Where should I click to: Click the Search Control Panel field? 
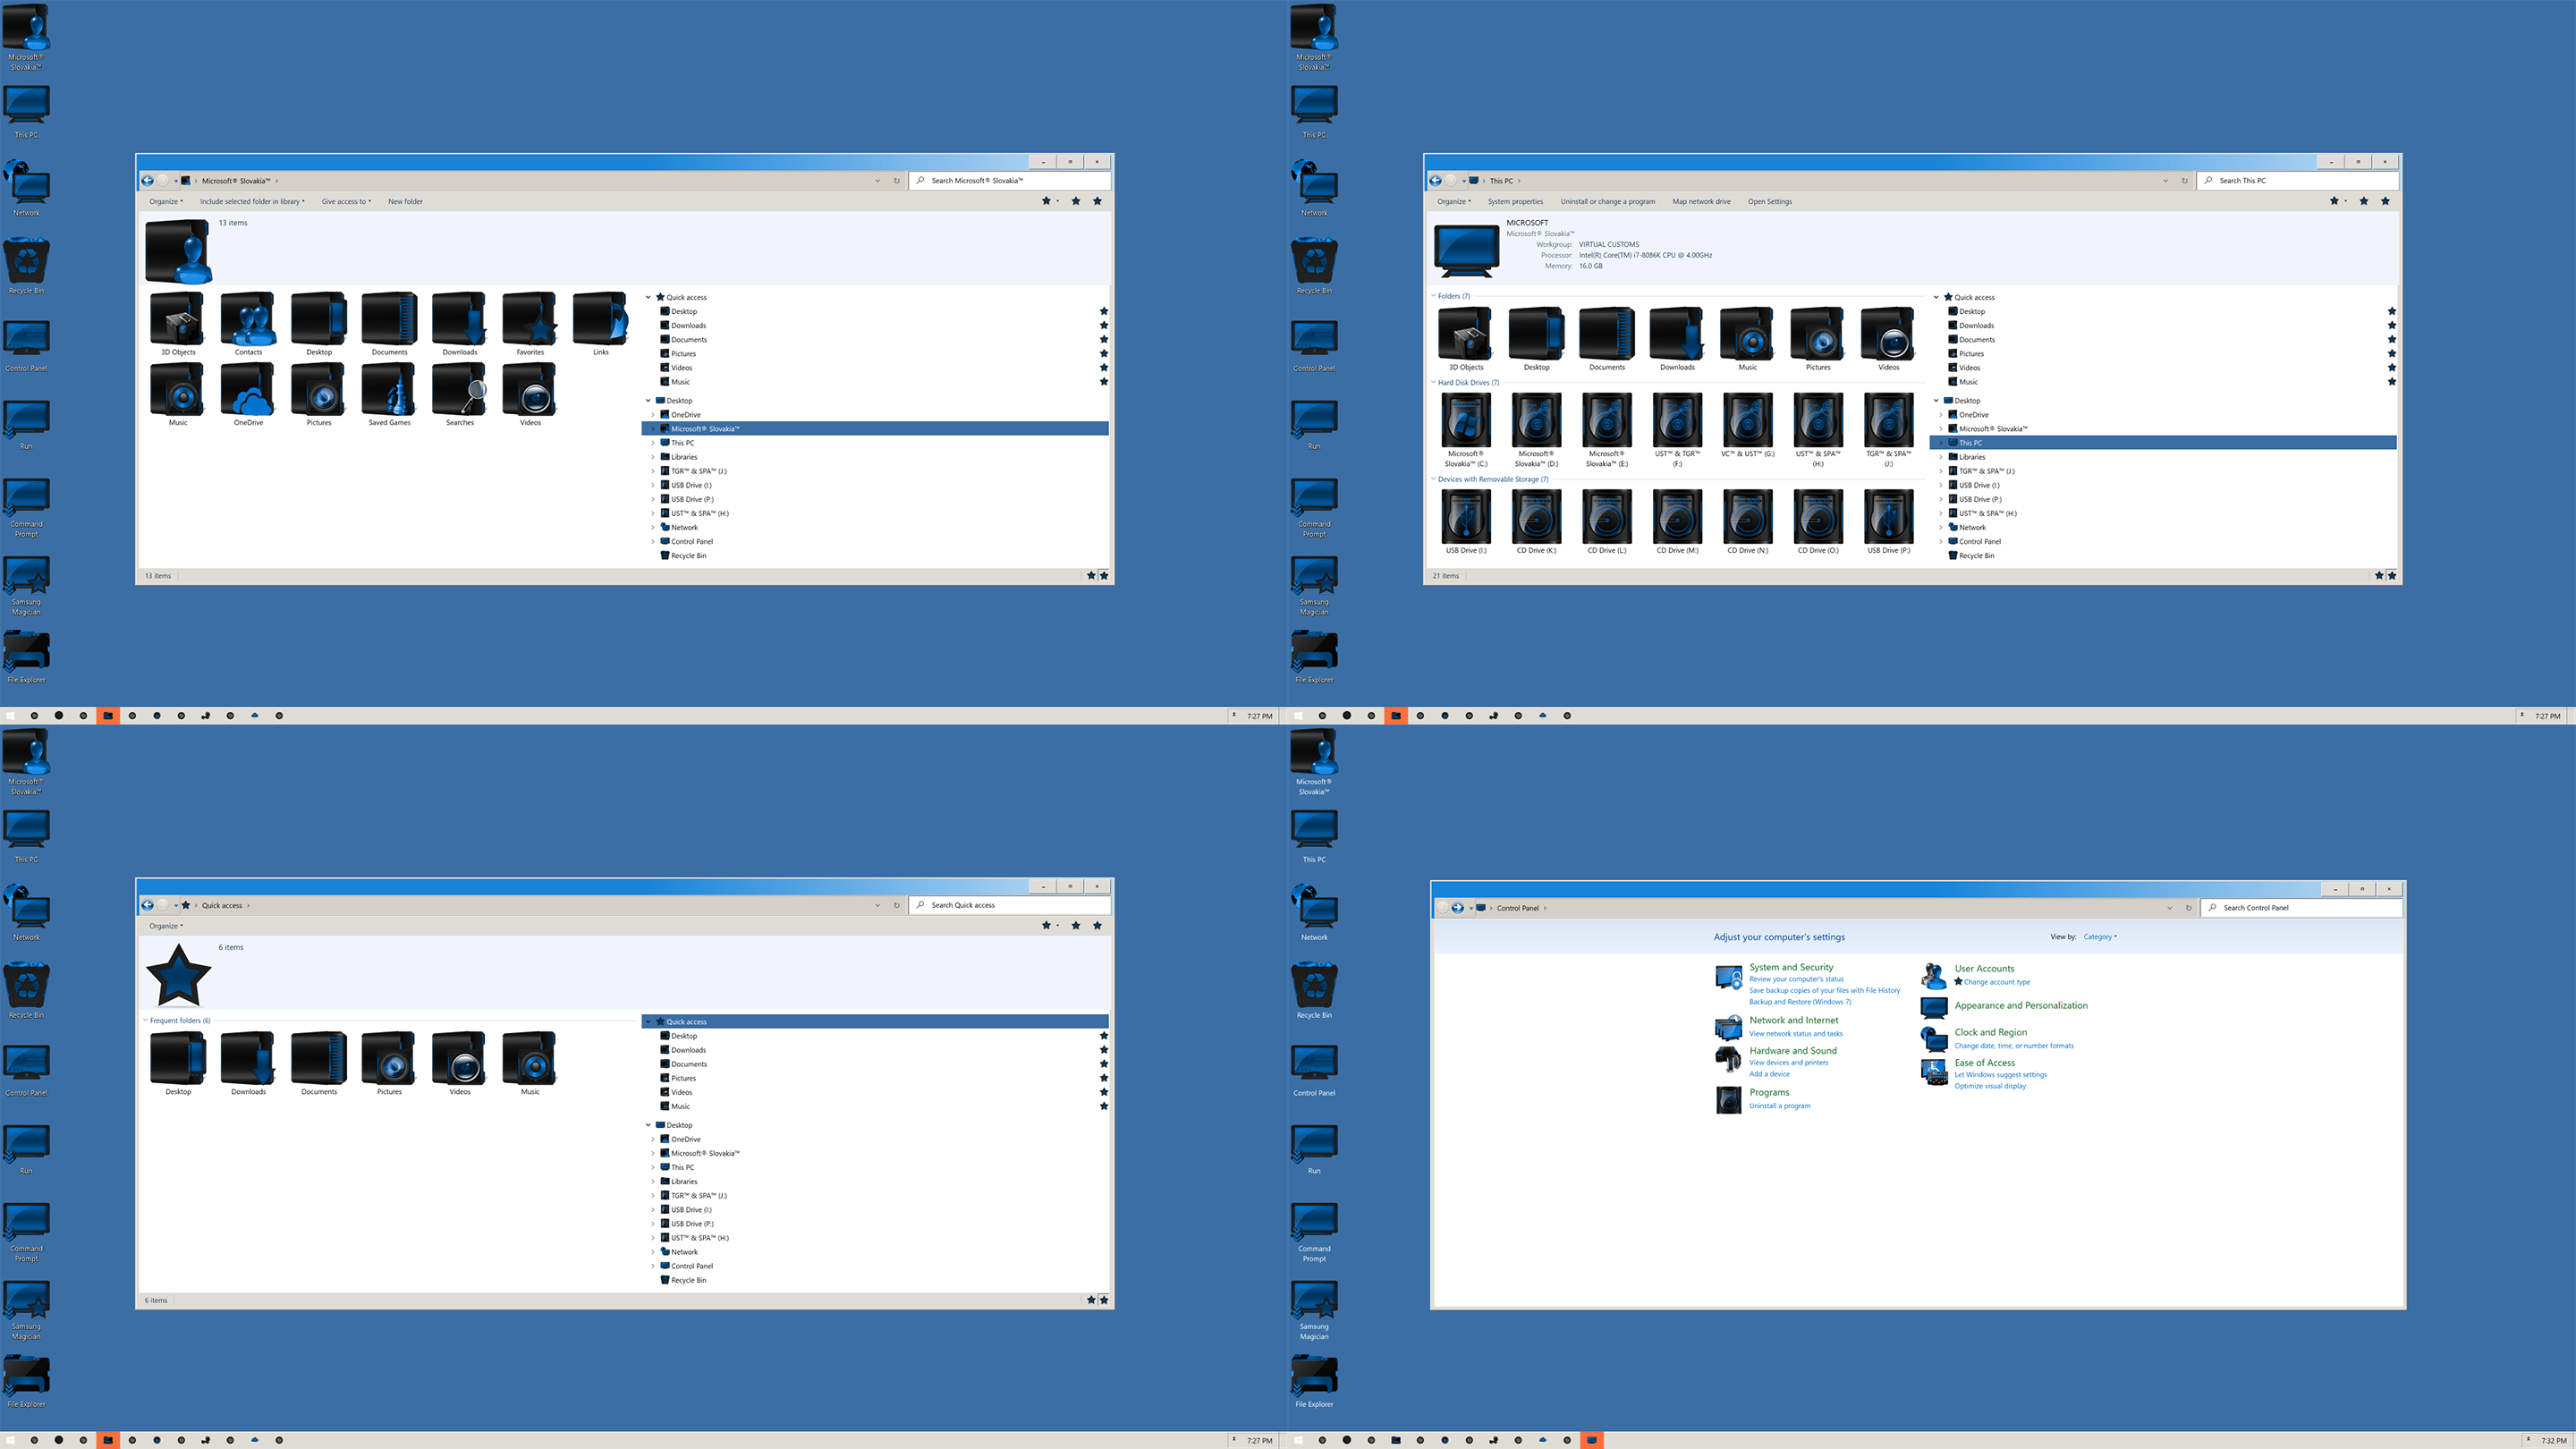2300,908
